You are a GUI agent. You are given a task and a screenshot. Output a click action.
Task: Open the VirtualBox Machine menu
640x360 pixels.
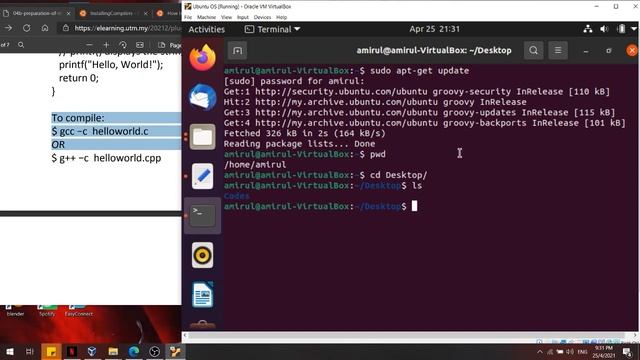tap(206, 17)
